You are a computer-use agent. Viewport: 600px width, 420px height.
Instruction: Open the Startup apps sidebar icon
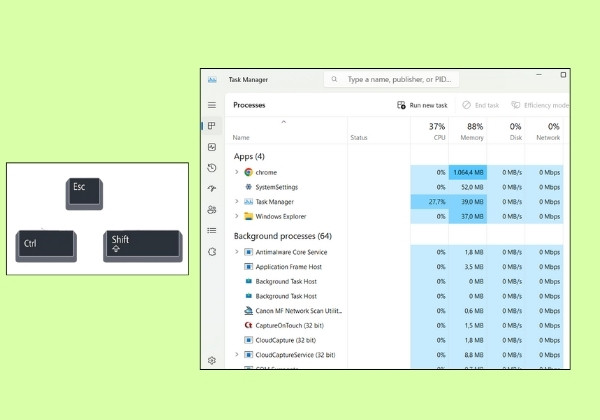pos(212,188)
